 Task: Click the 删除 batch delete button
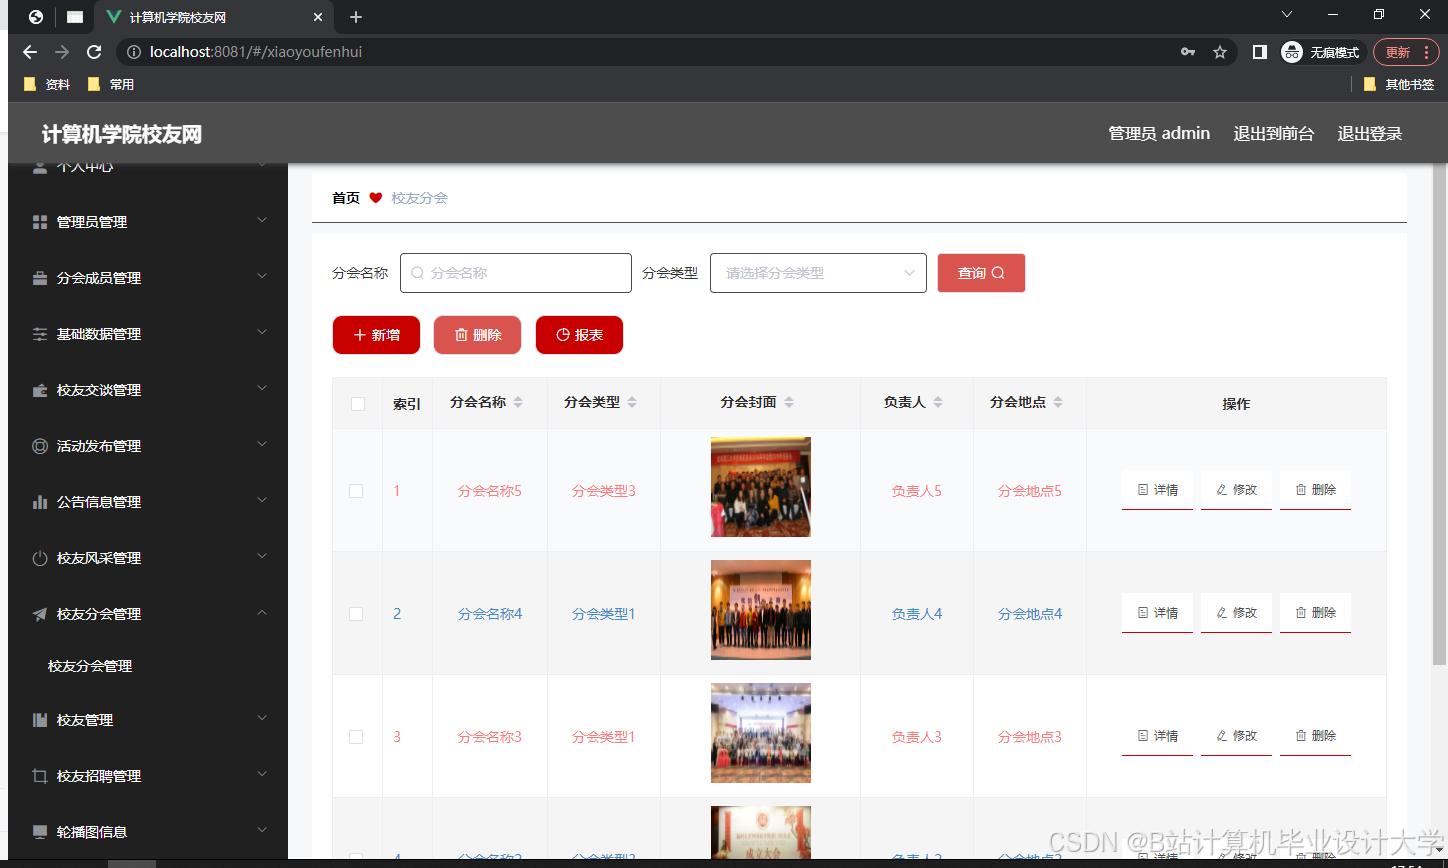click(477, 335)
